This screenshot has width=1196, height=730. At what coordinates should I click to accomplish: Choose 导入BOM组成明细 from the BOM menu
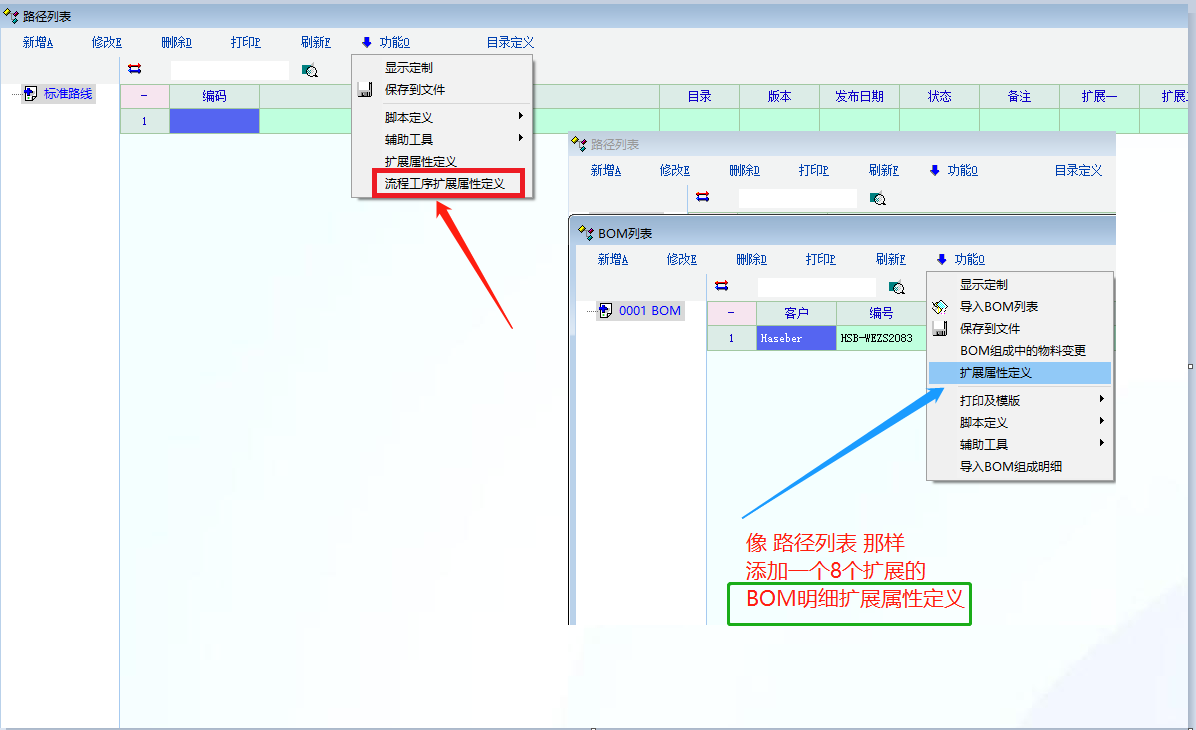tap(1010, 467)
